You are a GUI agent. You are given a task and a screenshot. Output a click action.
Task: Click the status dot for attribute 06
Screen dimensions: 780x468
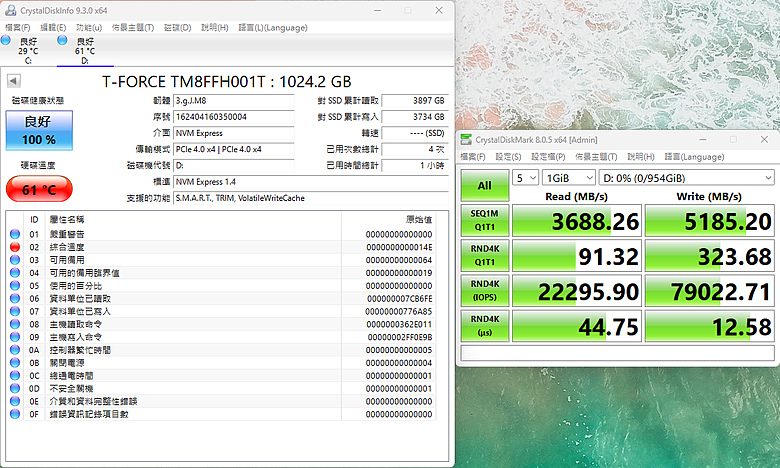coord(15,298)
